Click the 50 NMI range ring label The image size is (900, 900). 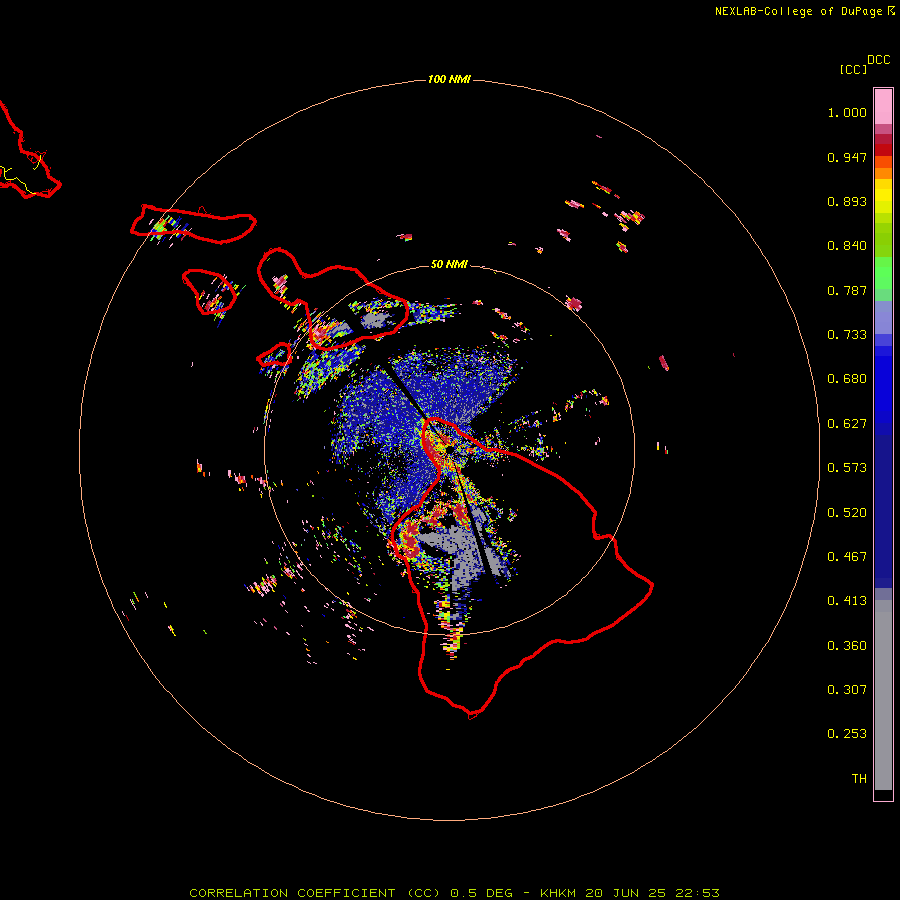(x=449, y=264)
